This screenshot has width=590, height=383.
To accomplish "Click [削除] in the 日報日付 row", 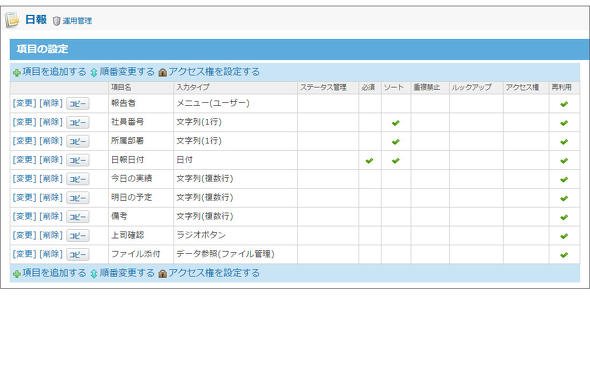I will [51, 160].
